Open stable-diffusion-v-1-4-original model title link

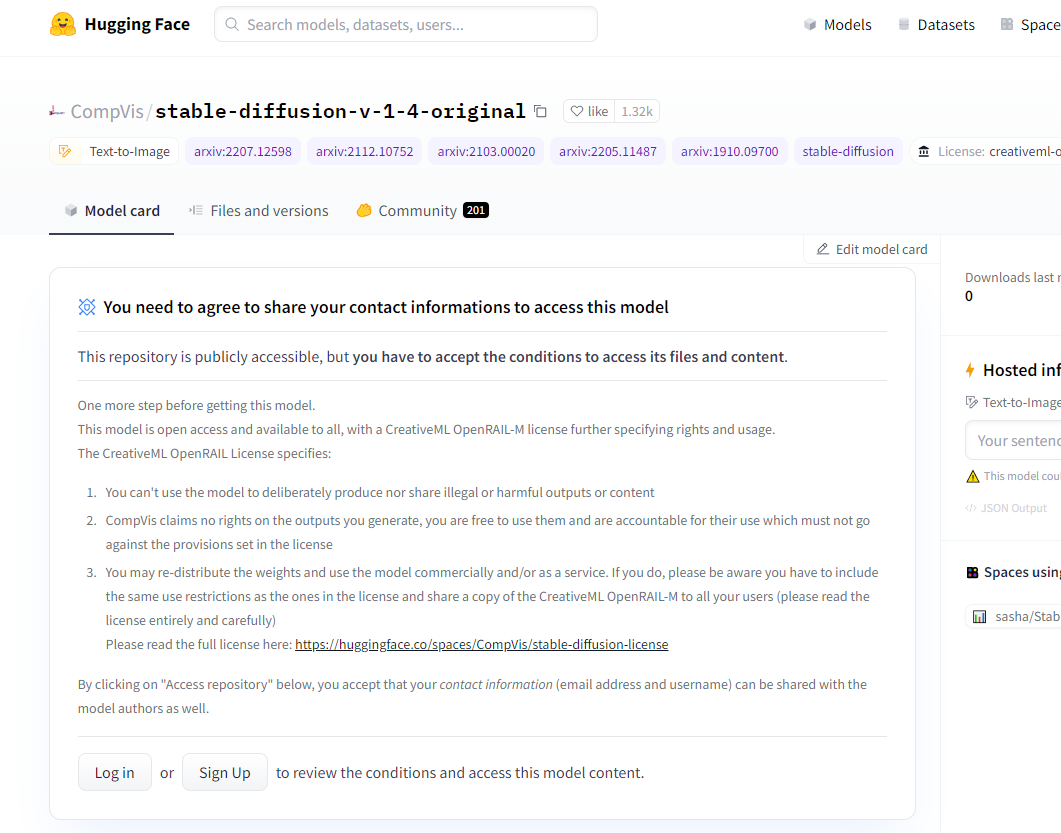(x=340, y=111)
